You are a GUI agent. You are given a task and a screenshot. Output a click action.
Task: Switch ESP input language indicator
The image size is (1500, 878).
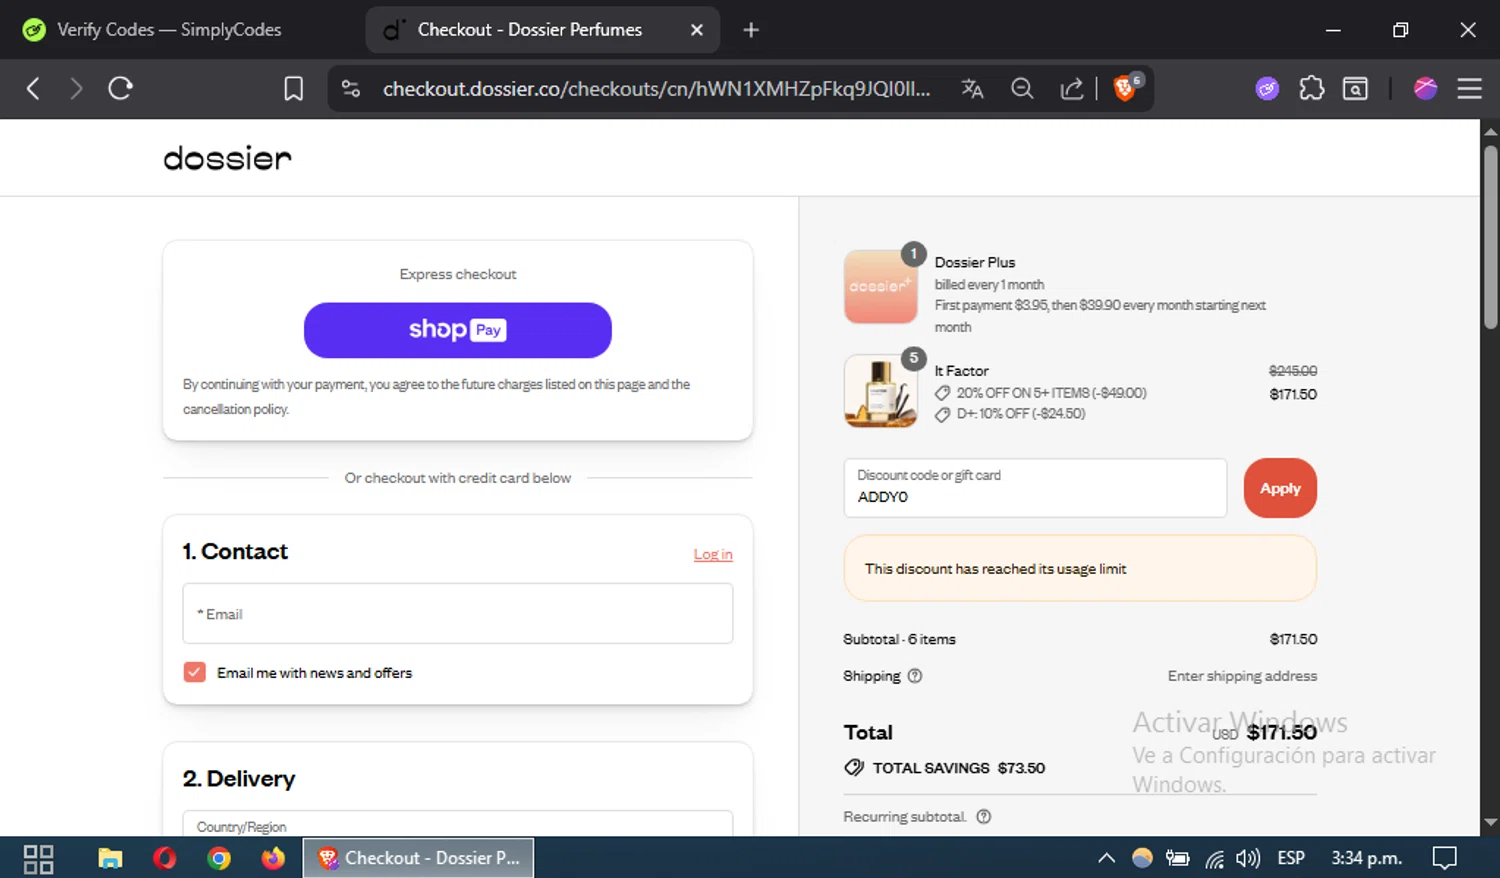point(1291,858)
